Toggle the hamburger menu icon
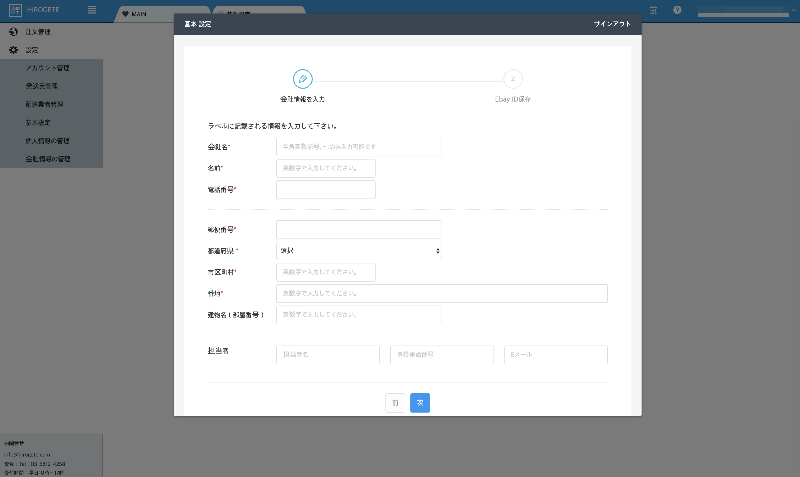Image resolution: width=800 pixels, height=477 pixels. (x=92, y=10)
